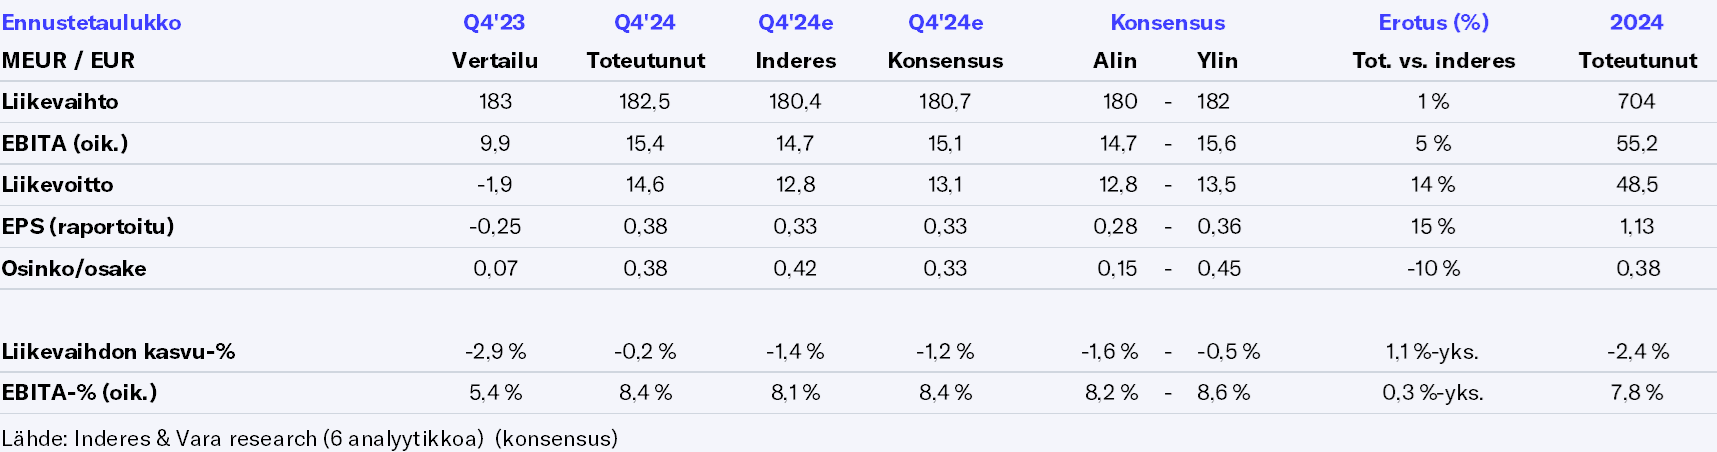Viewport: 1717px width, 452px height.
Task: Click the MEUR / EUR unit label
Action: pos(68,60)
